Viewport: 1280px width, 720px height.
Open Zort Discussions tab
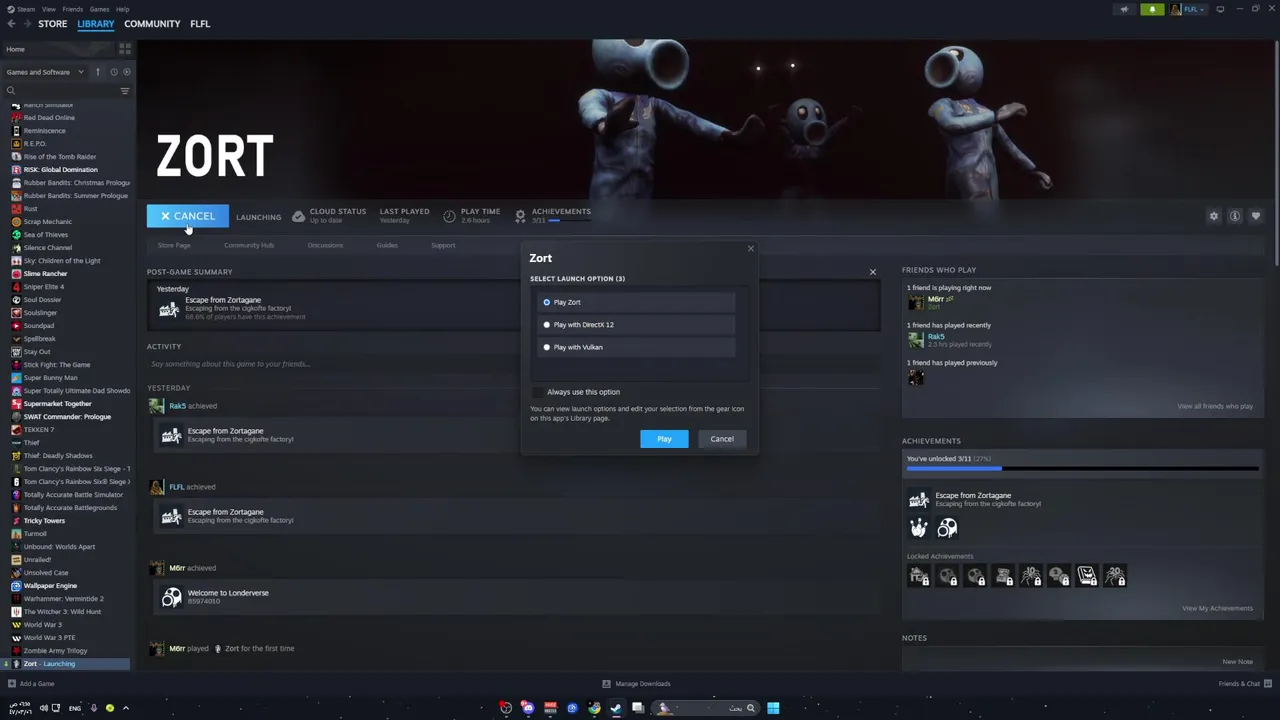click(x=325, y=245)
